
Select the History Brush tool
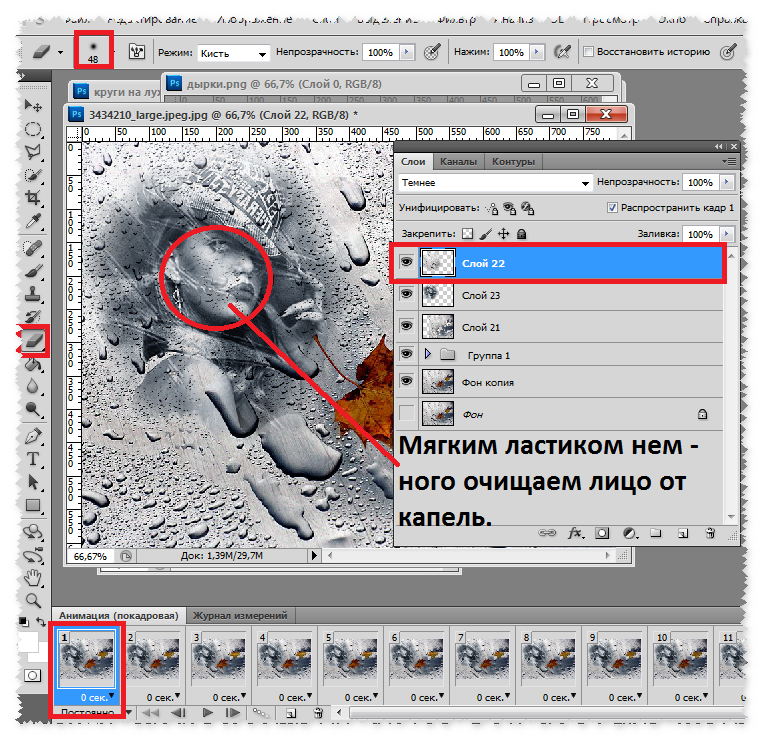pyautogui.click(x=33, y=317)
